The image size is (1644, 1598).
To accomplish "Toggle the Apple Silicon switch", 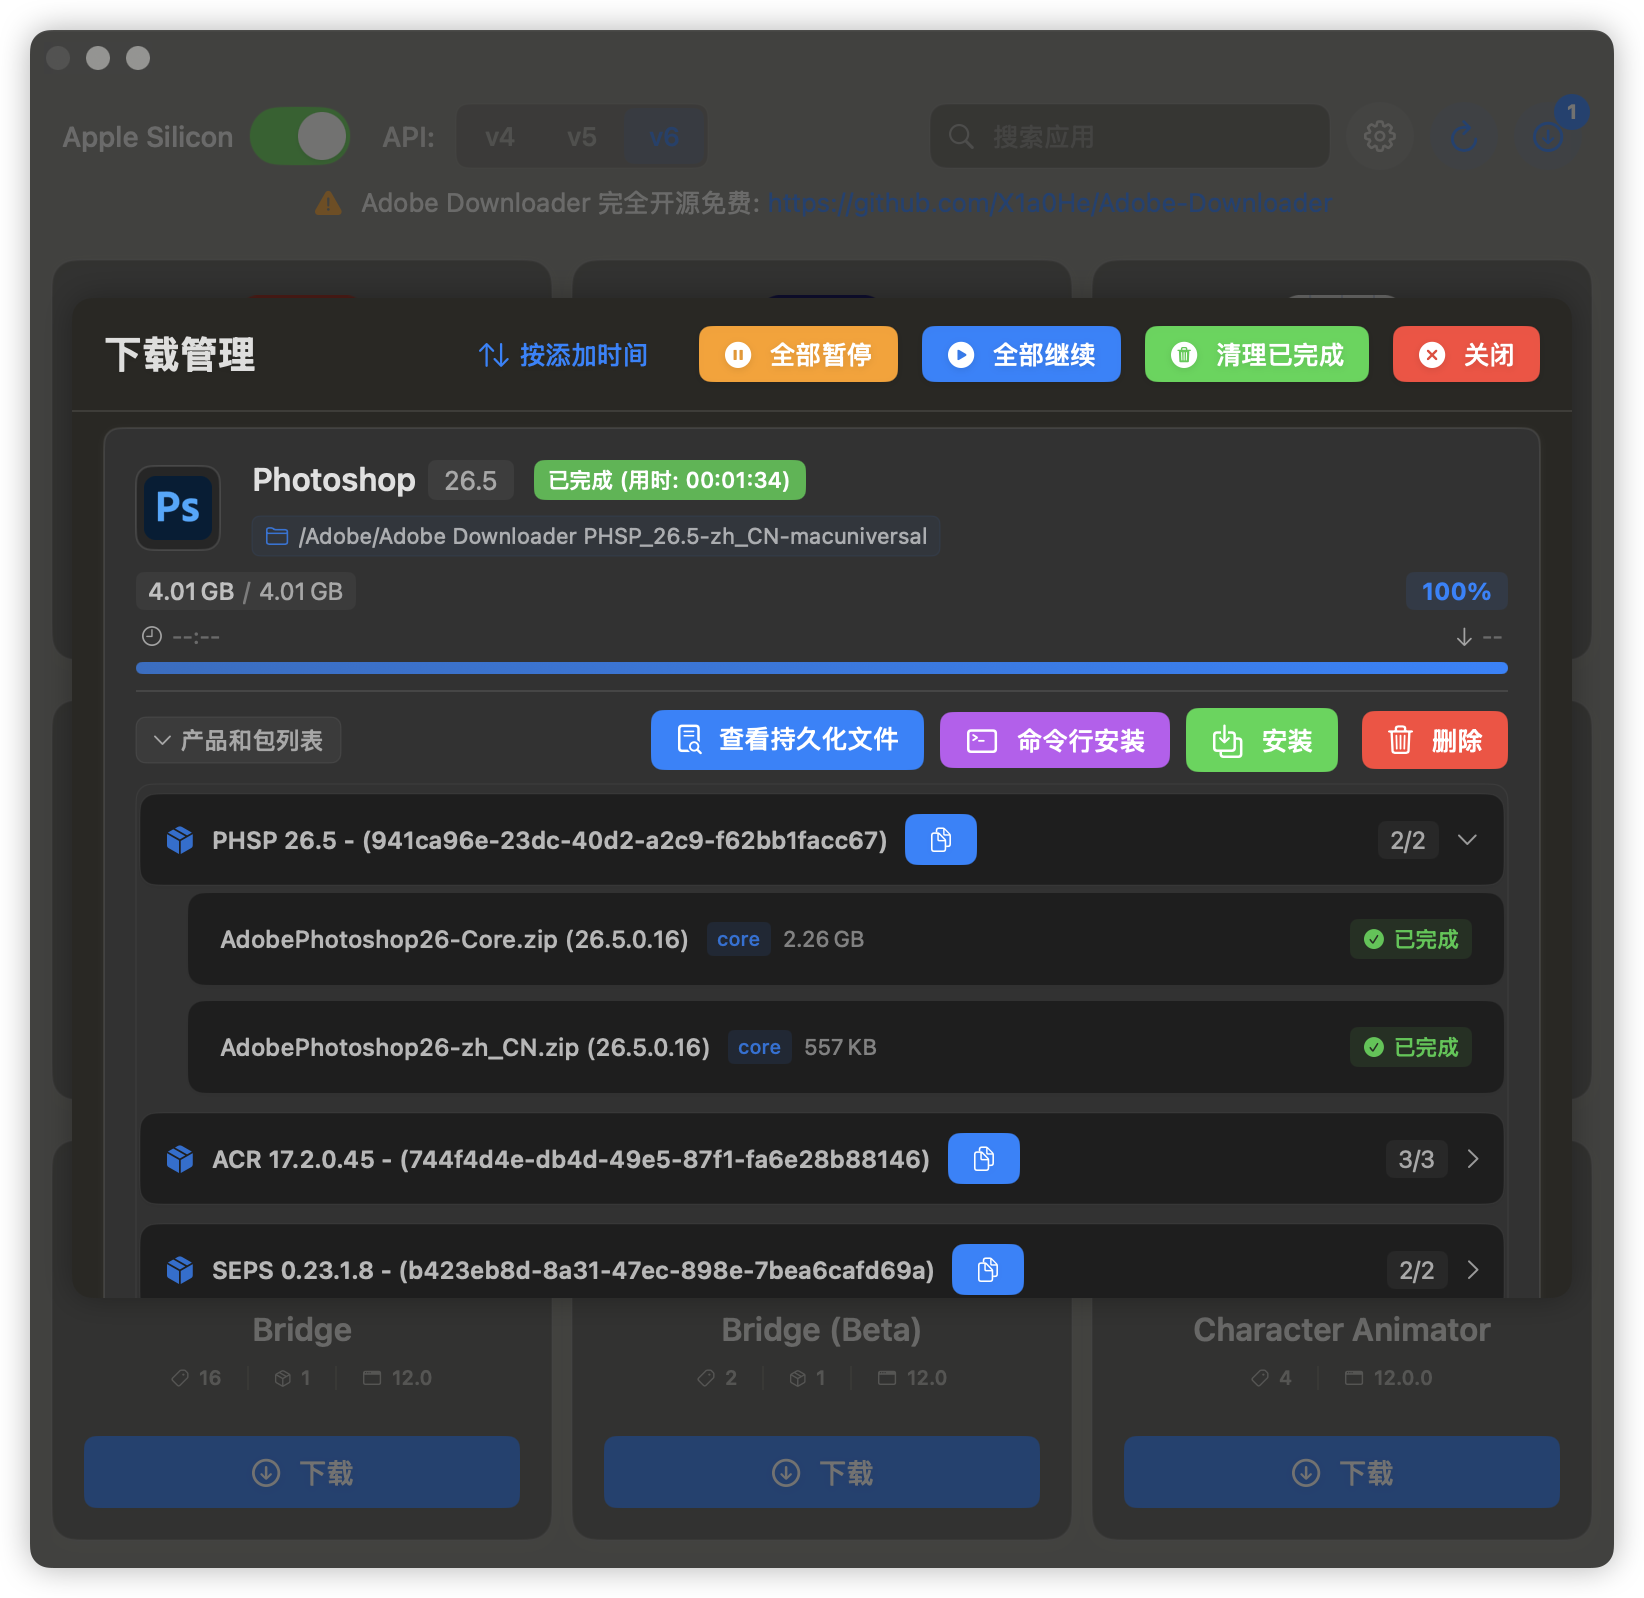I will (x=299, y=136).
